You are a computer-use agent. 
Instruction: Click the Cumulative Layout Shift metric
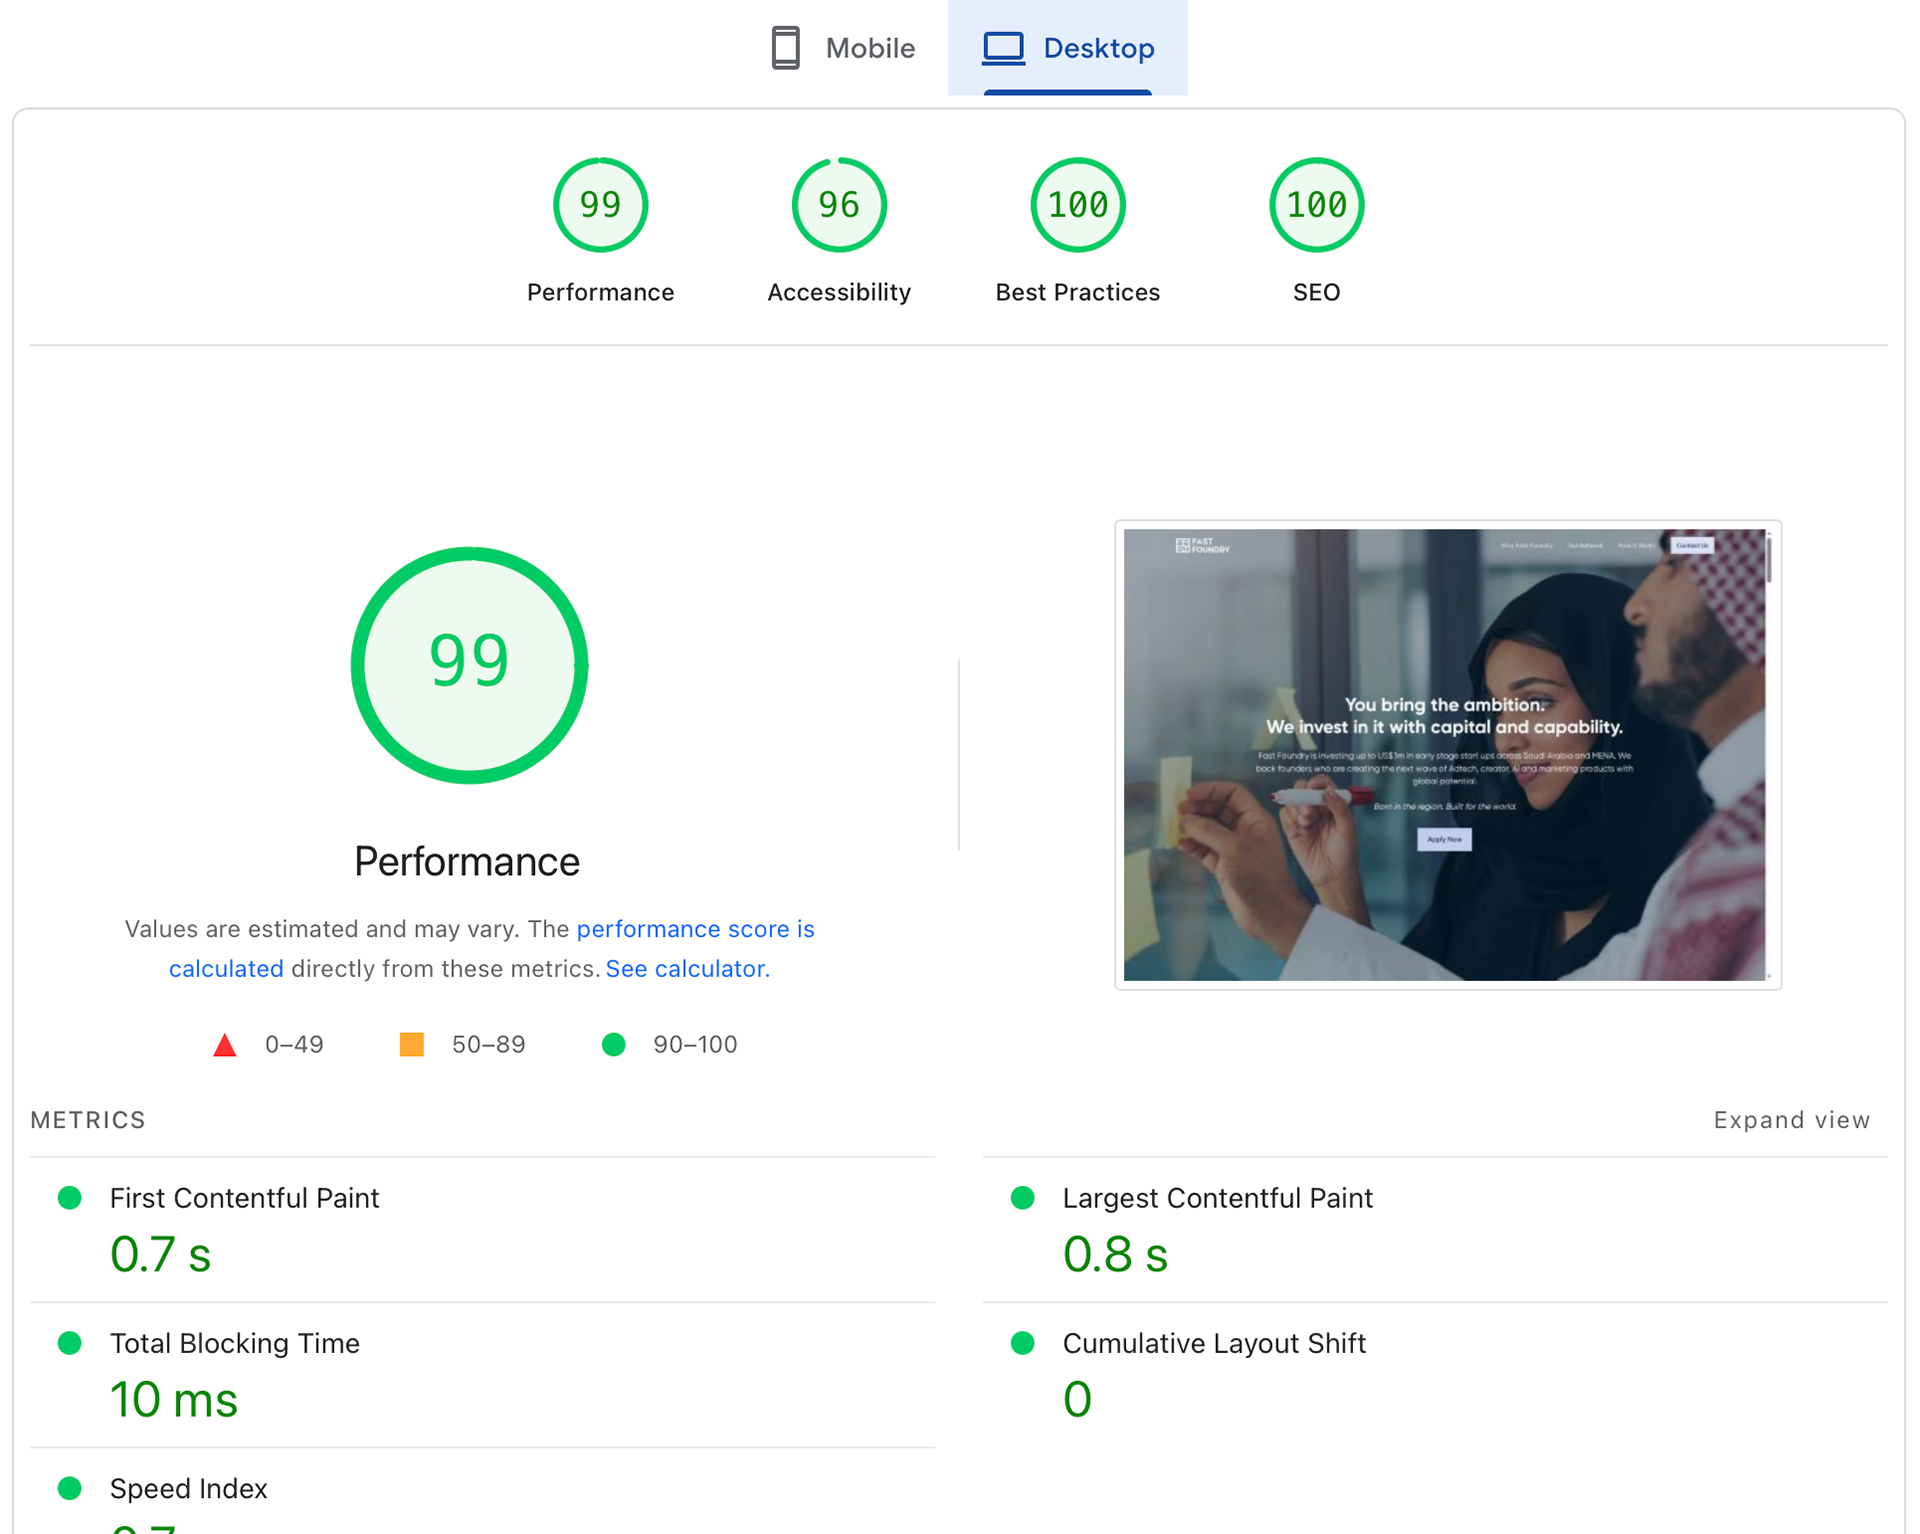1213,1343
